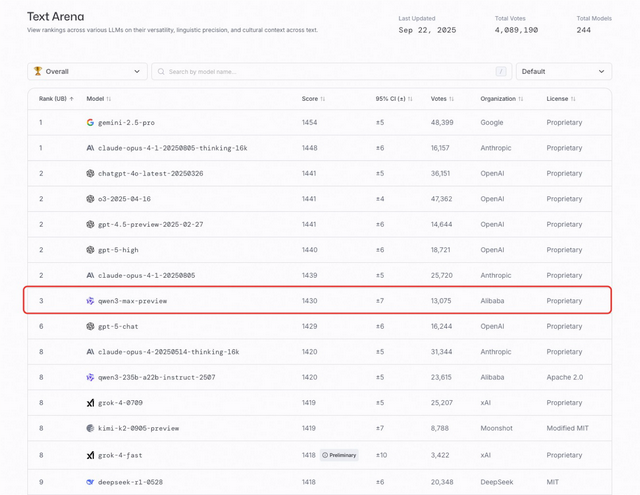640x495 pixels.
Task: Click the Alibaba Qwen icon beside qwen3-max-preview
Action: [90, 301]
